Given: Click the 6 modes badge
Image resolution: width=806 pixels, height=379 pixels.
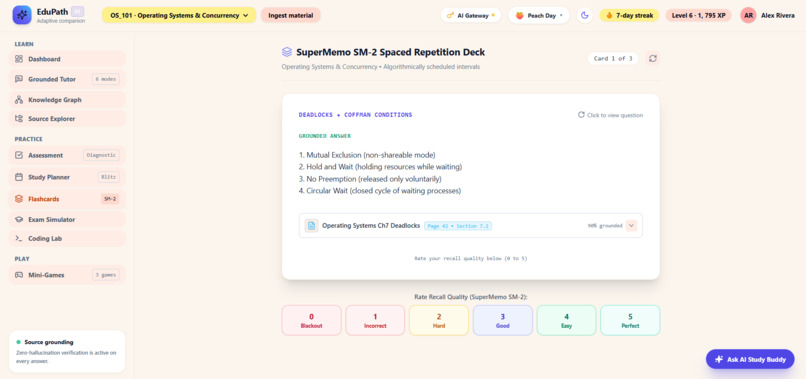Looking at the screenshot, I should 106,79.
